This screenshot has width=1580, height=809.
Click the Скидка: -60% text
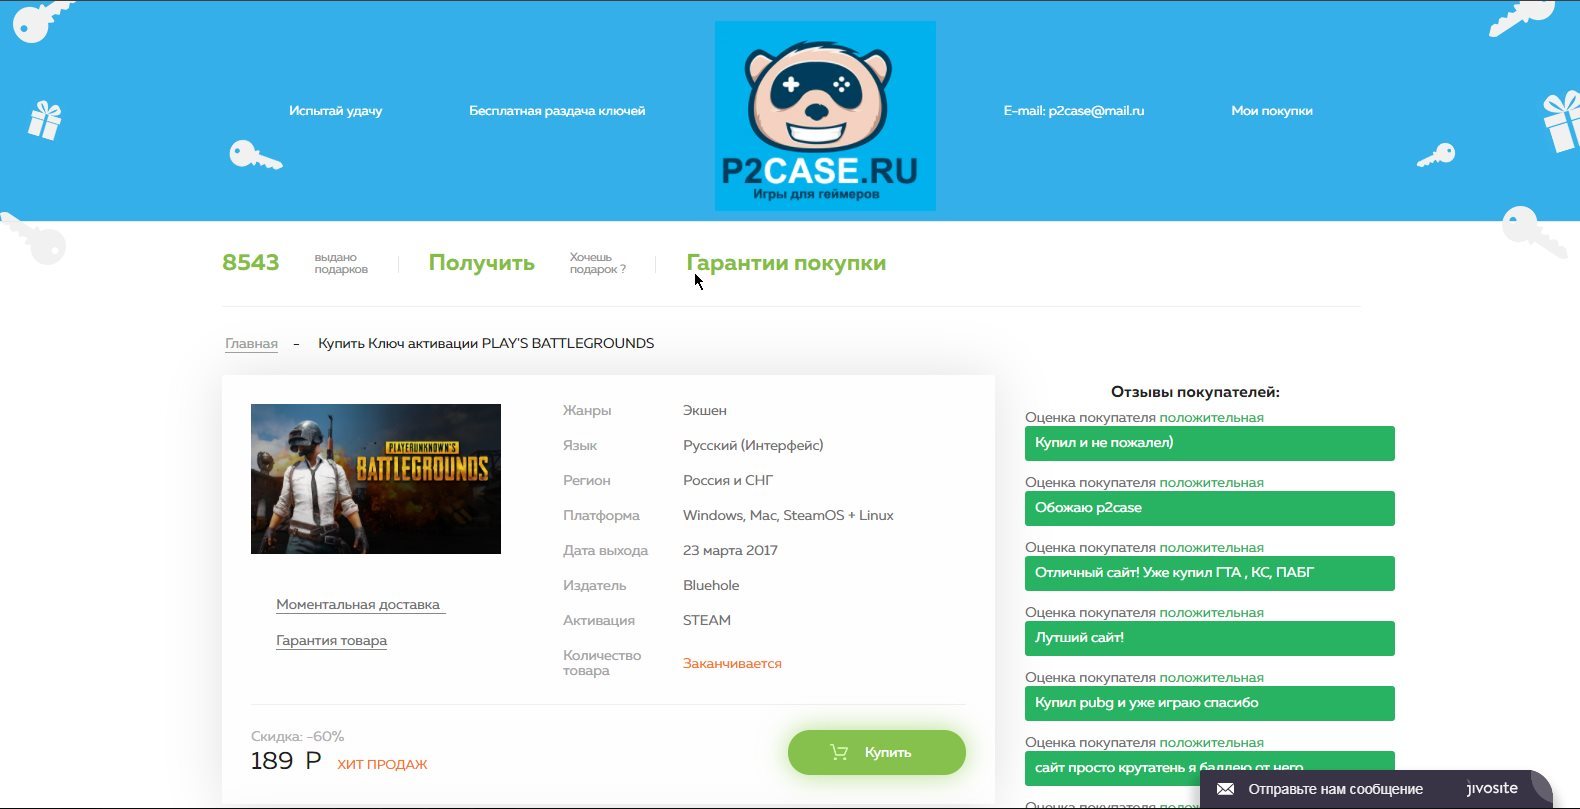tap(297, 737)
